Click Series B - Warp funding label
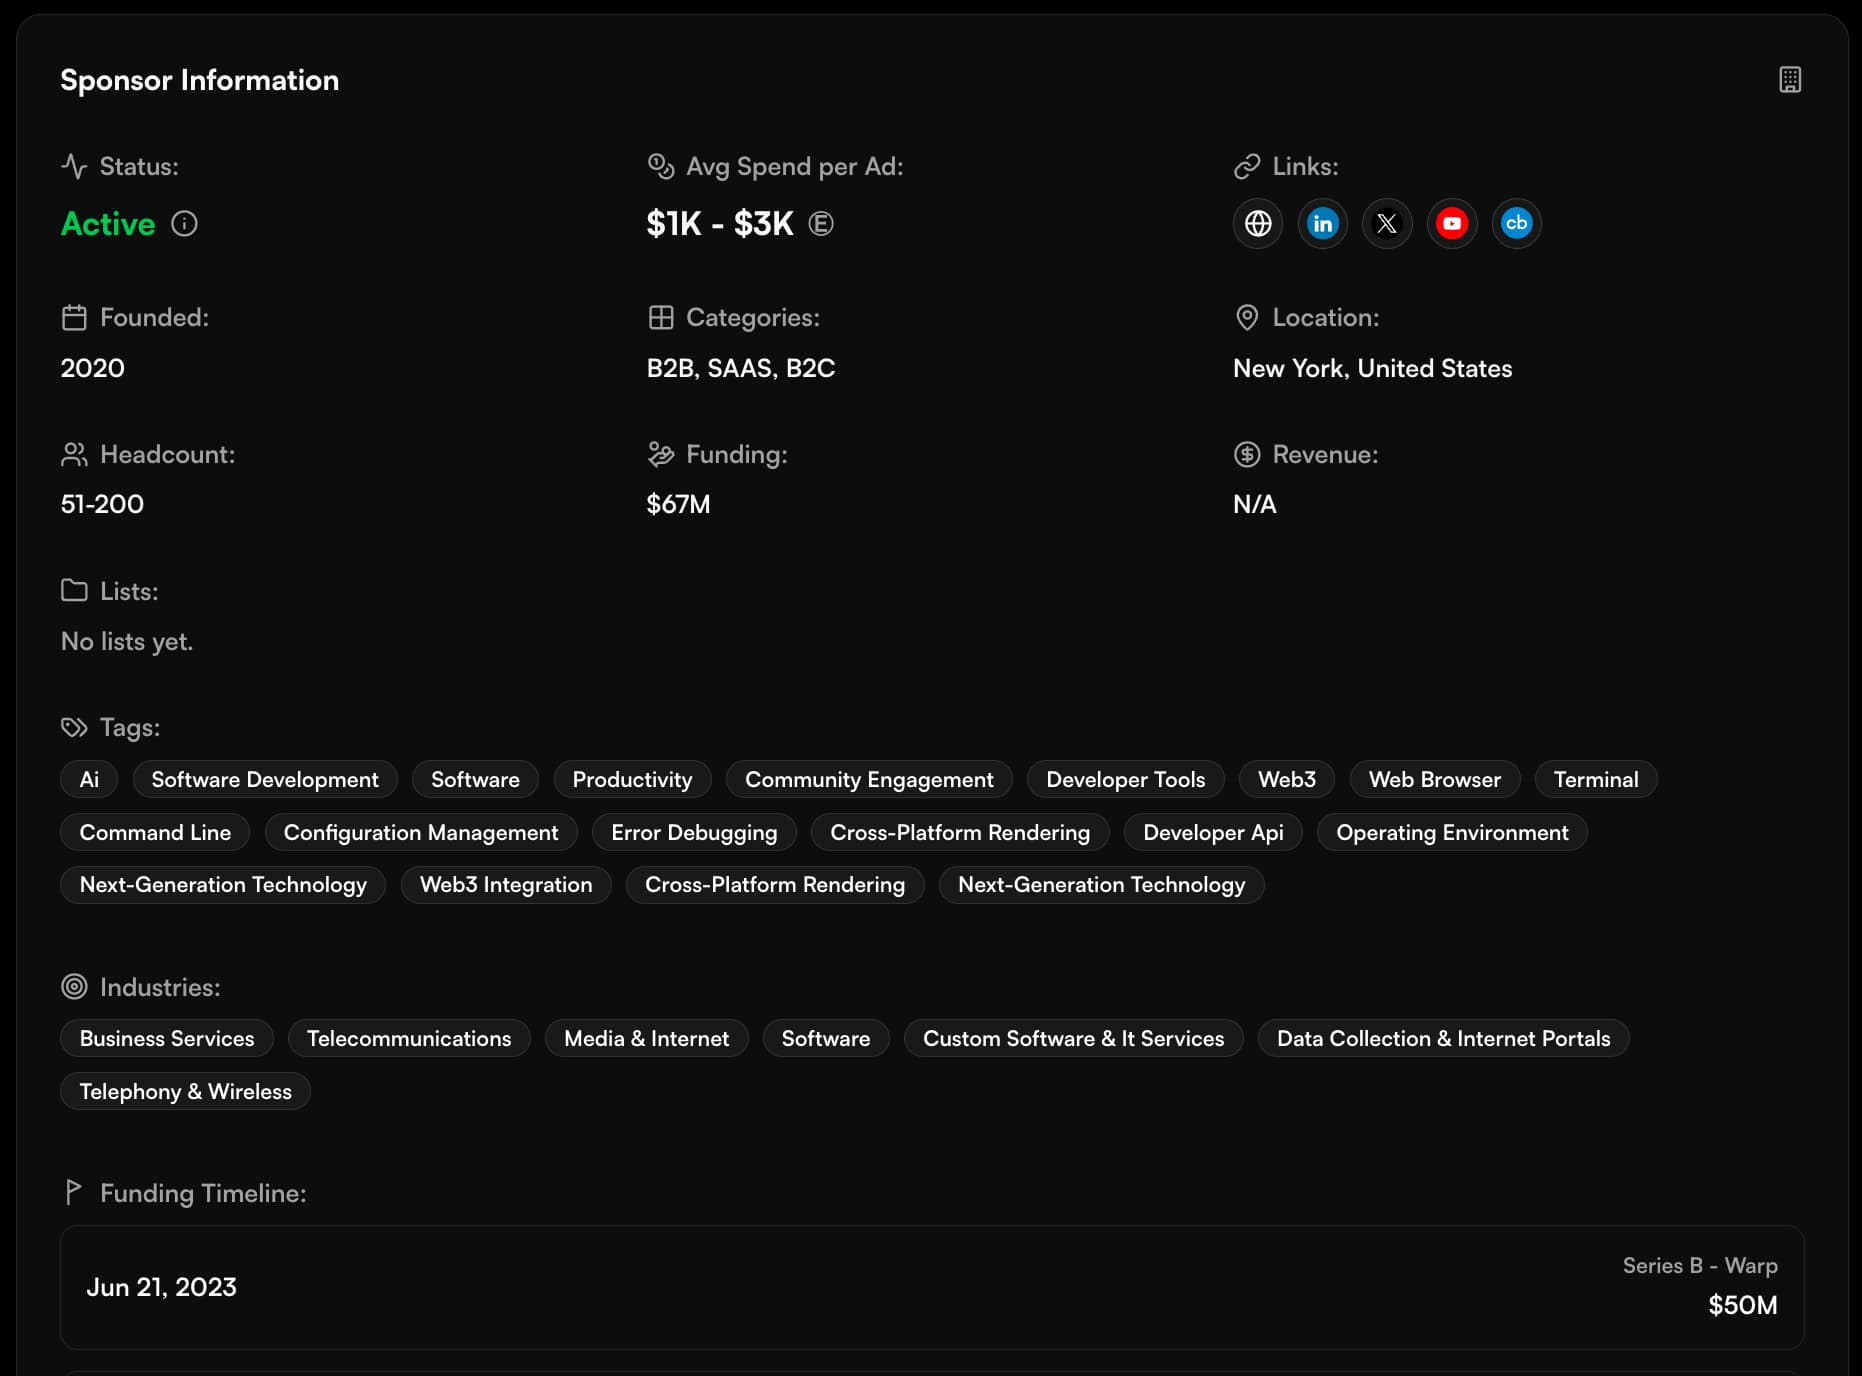The height and width of the screenshot is (1376, 1862). 1699,1265
